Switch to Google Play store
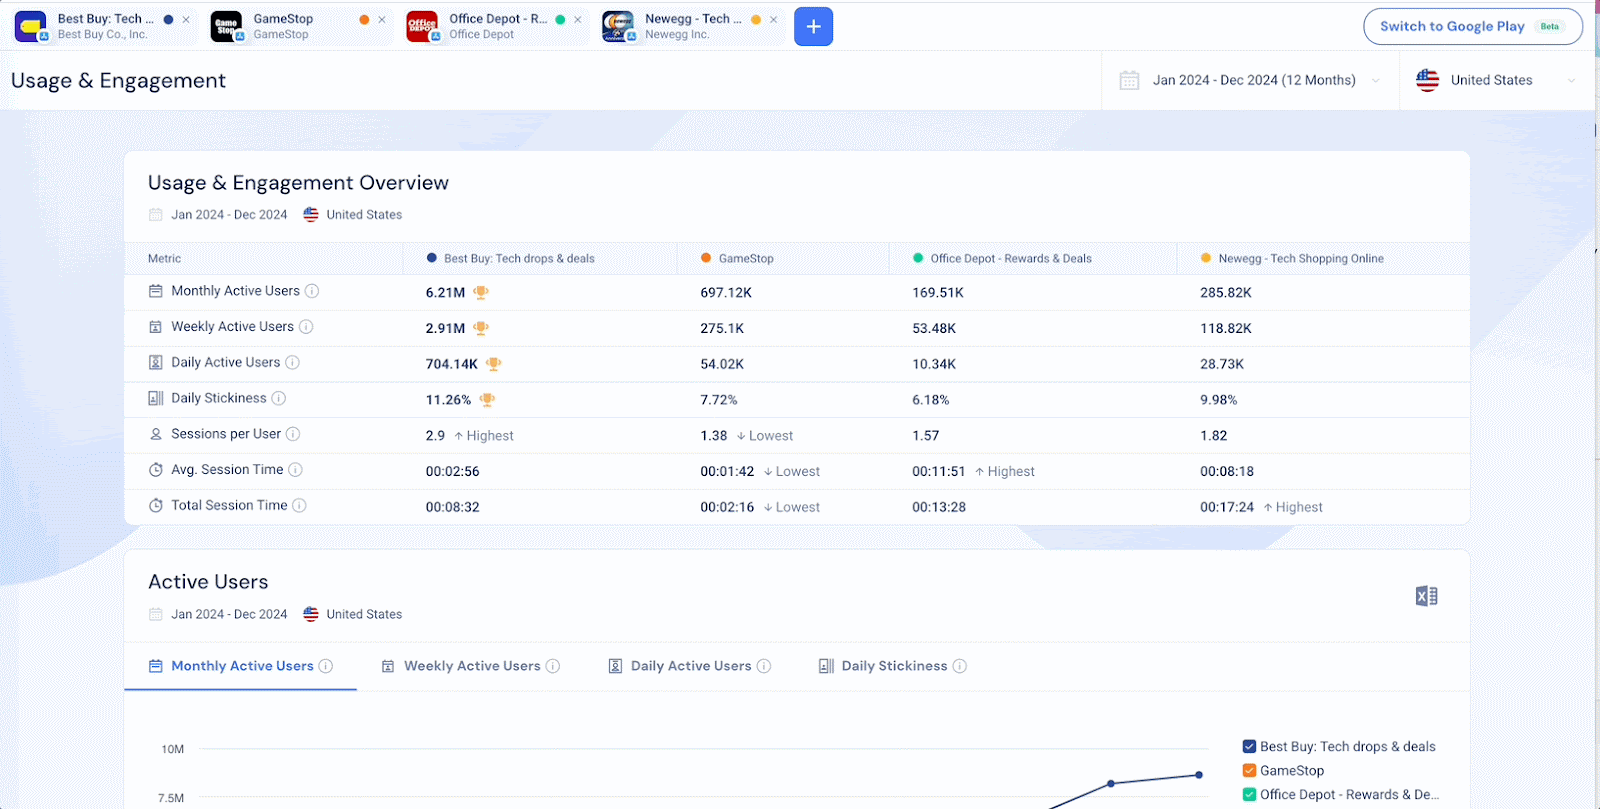1600x809 pixels. [1472, 26]
